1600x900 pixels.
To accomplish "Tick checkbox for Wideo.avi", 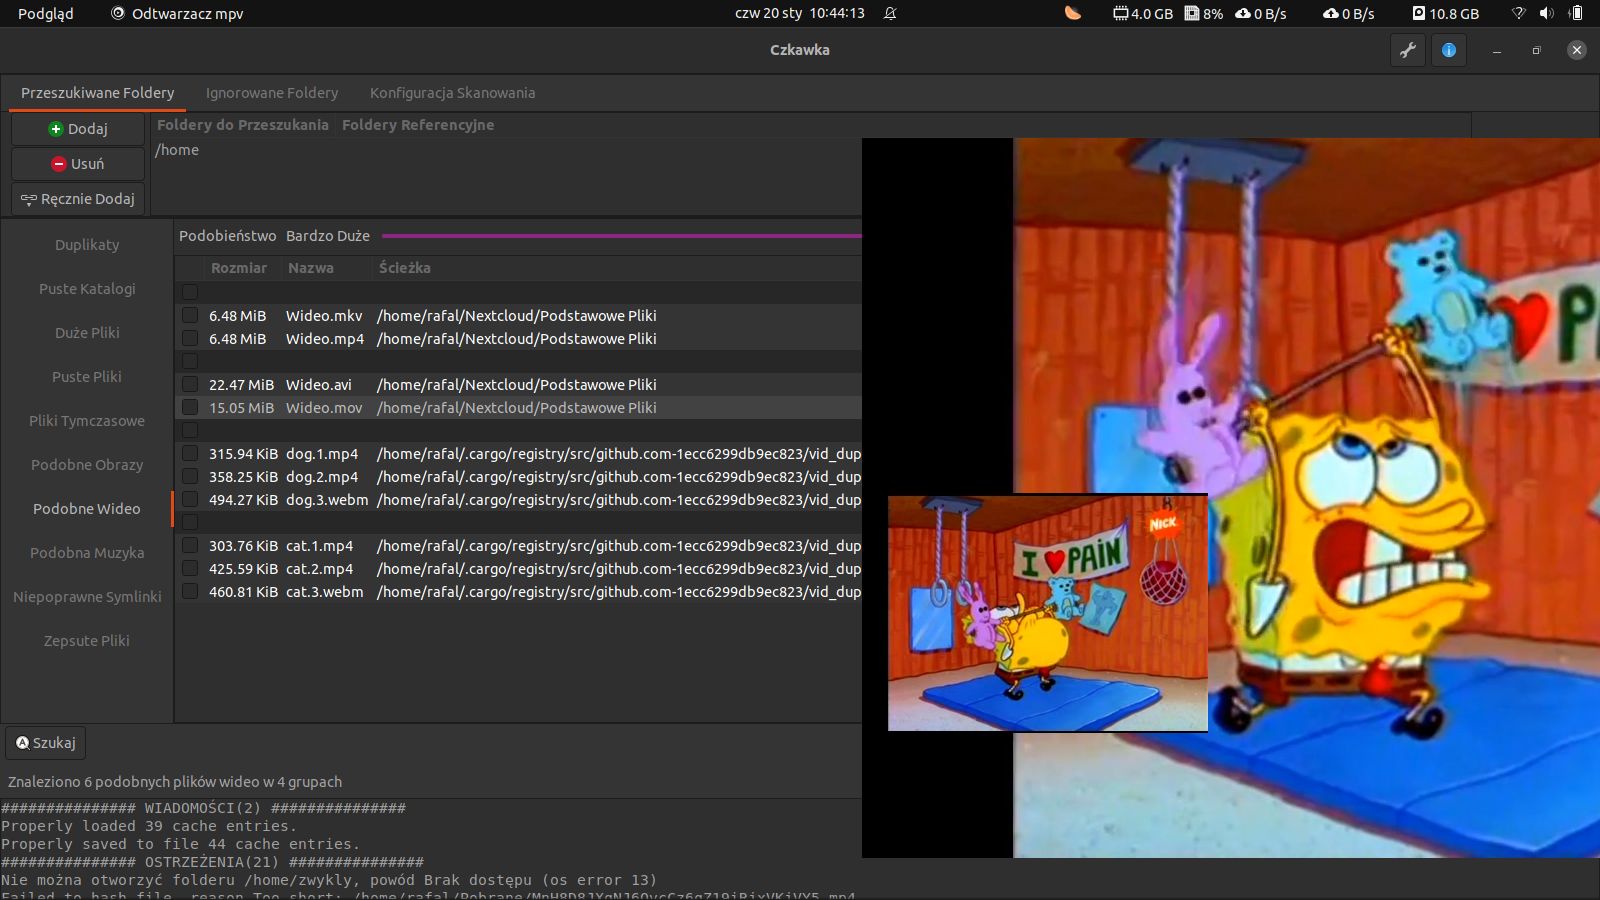I will click(x=190, y=384).
